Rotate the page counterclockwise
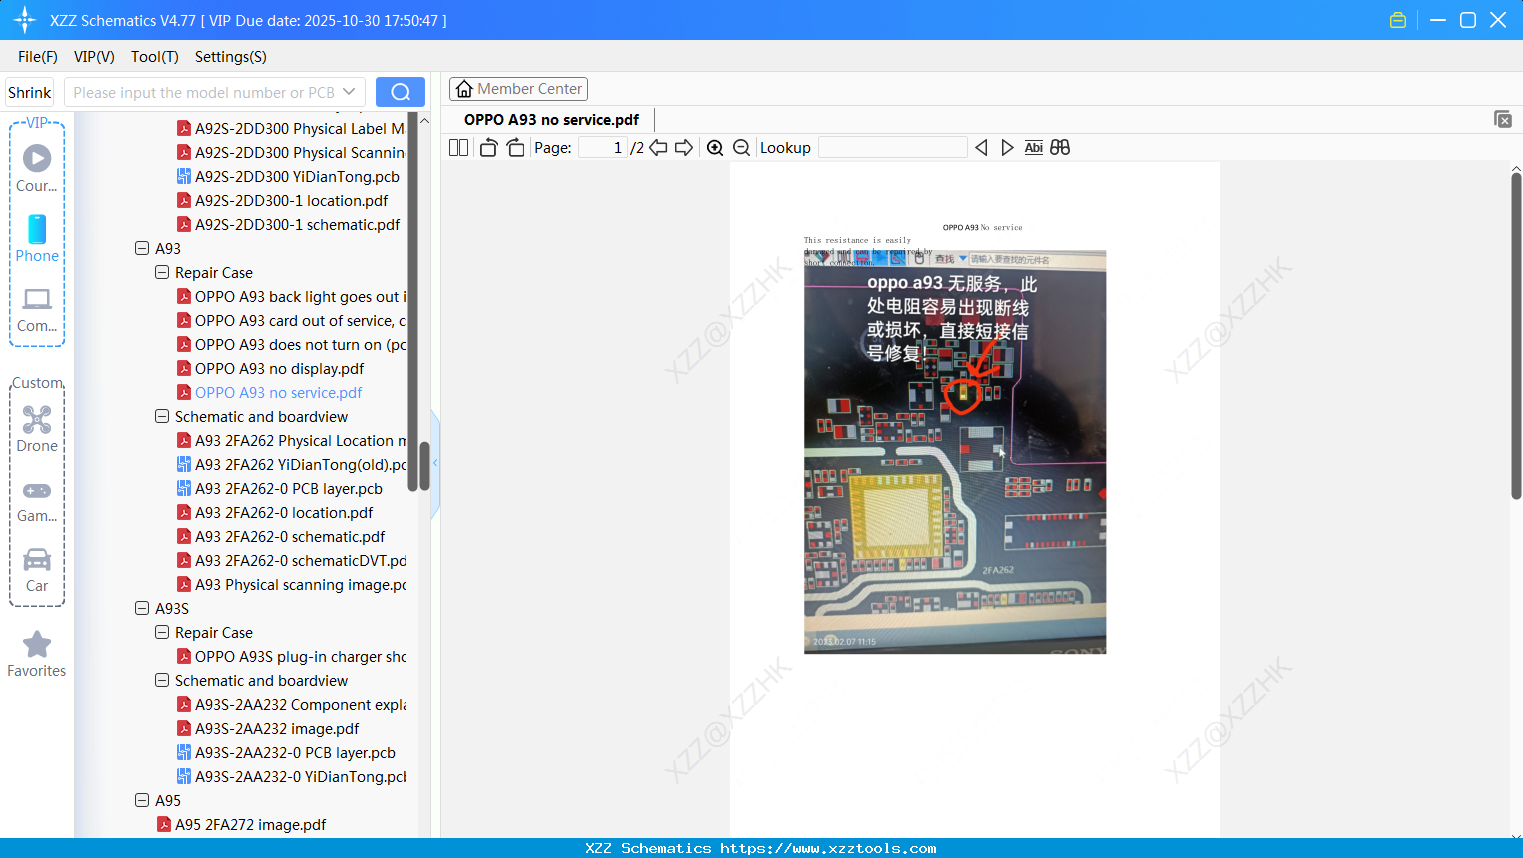This screenshot has height=858, width=1523. [x=488, y=148]
